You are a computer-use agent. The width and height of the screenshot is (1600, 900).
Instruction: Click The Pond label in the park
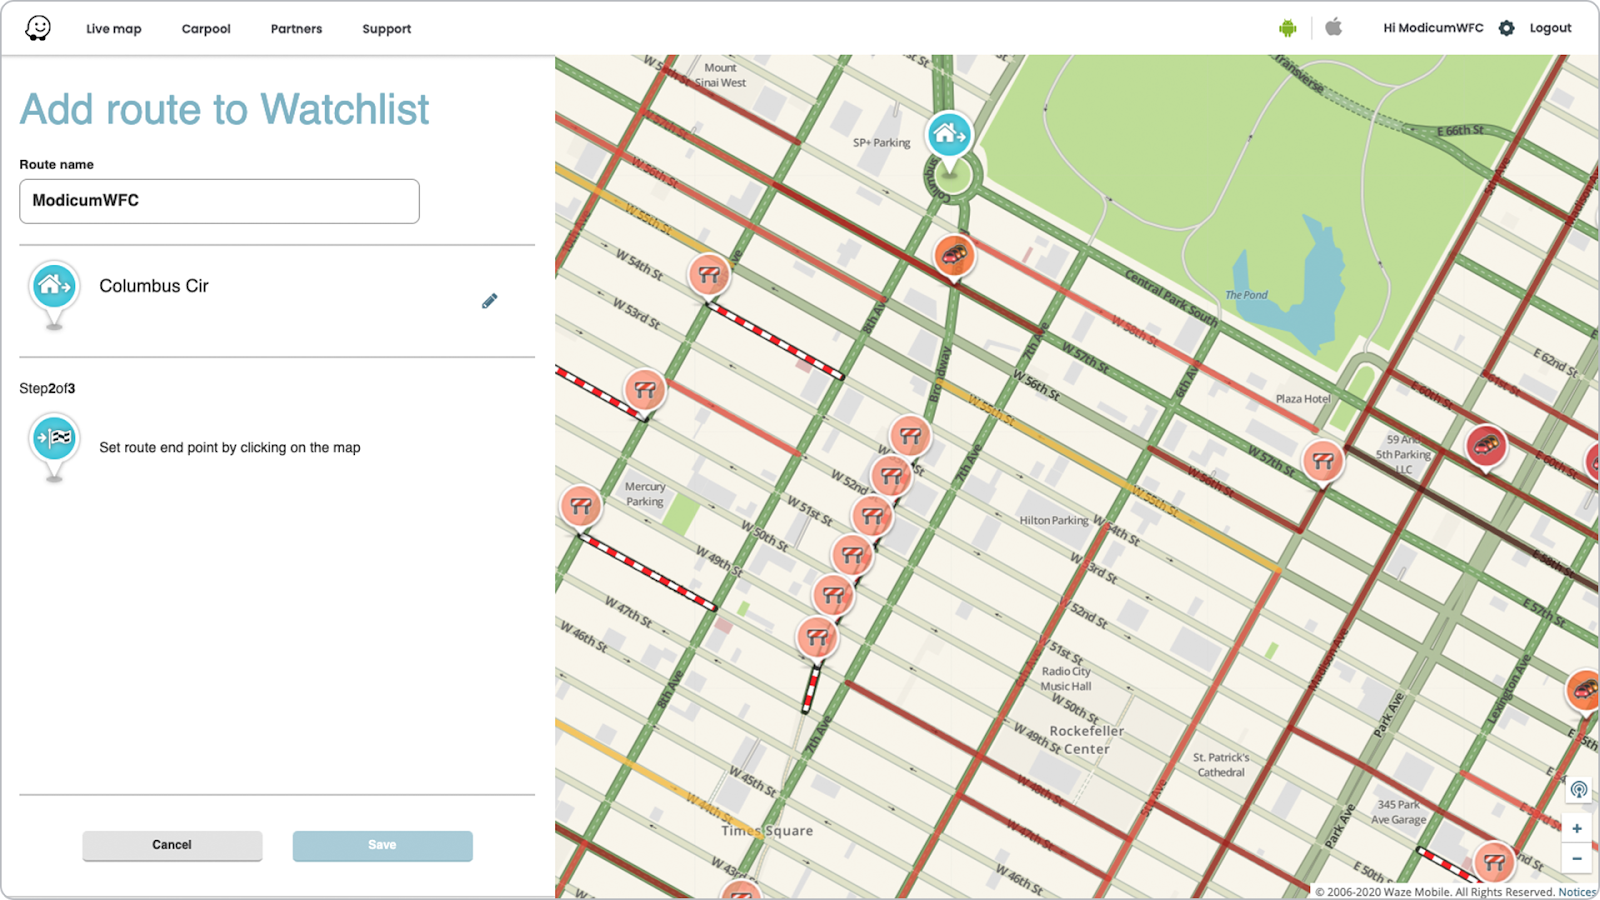coord(1246,295)
